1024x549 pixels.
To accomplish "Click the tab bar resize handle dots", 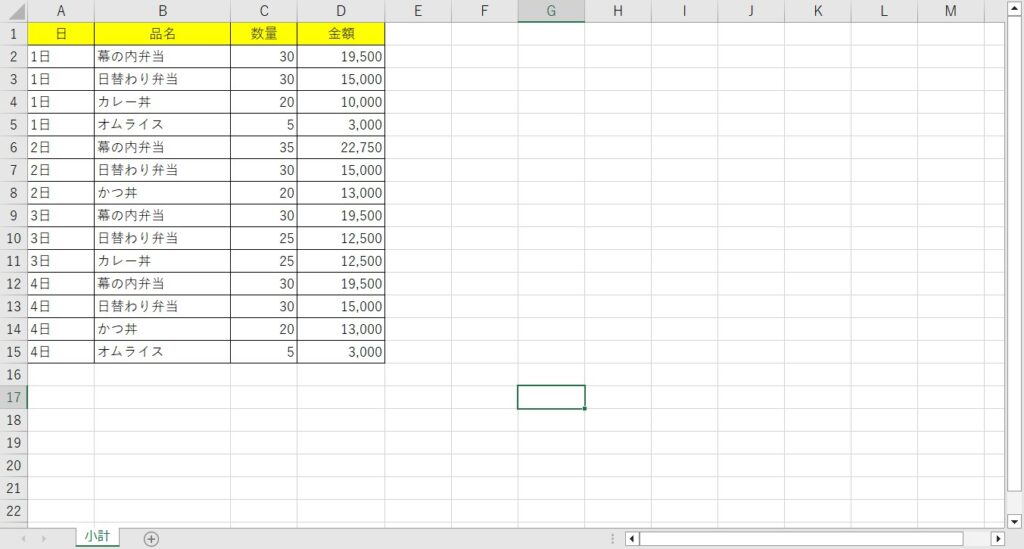I will pyautogui.click(x=612, y=539).
